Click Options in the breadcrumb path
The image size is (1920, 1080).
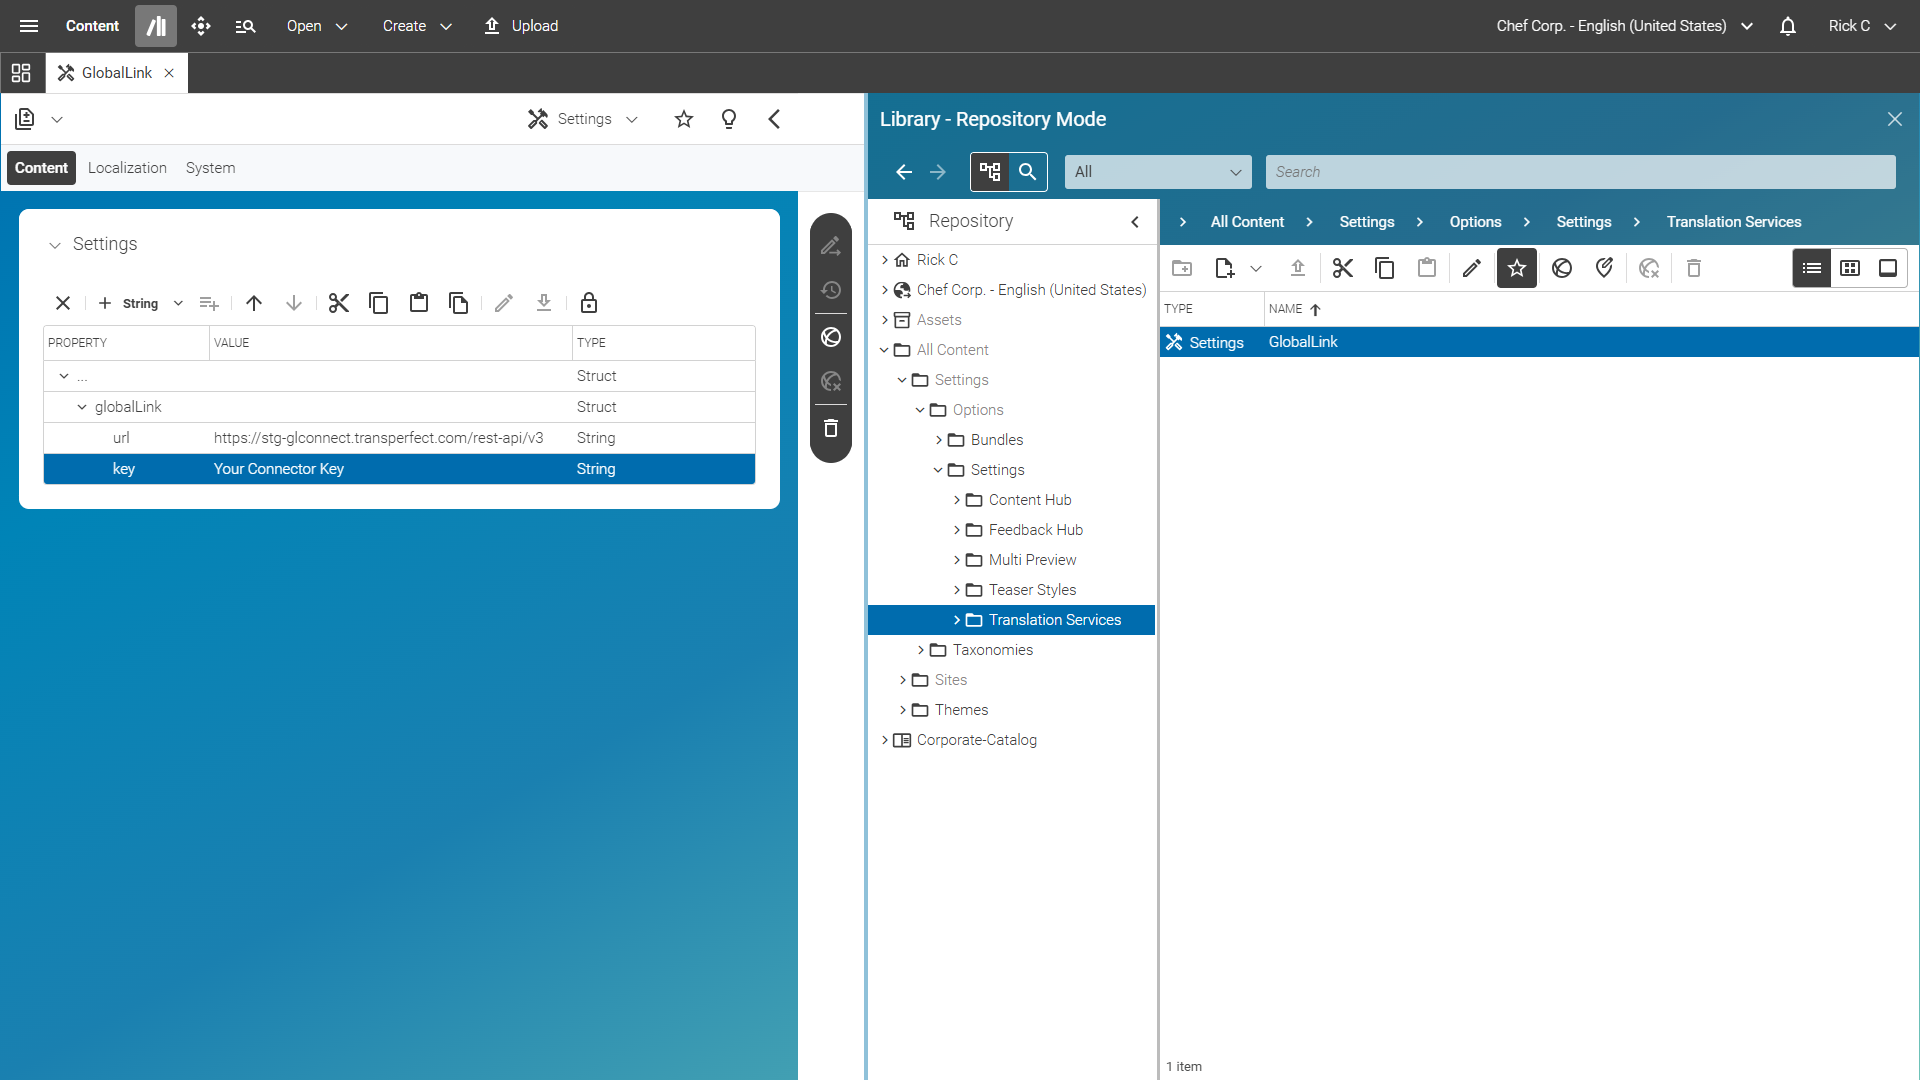pyautogui.click(x=1475, y=222)
